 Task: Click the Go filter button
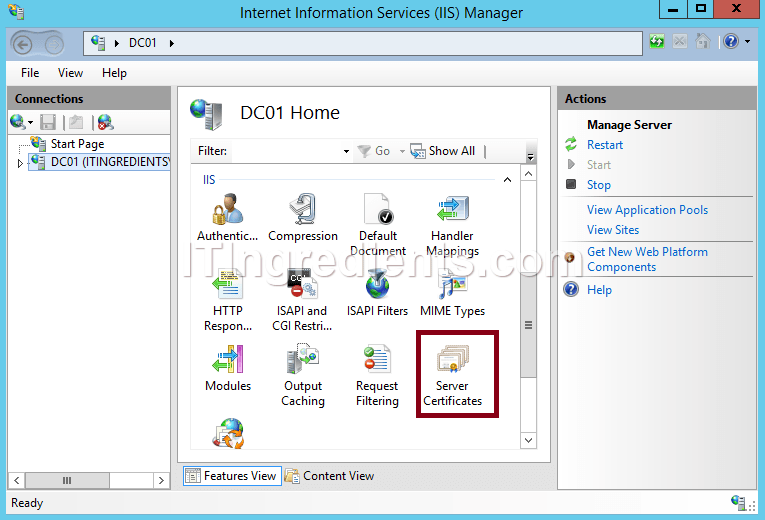[x=375, y=151]
